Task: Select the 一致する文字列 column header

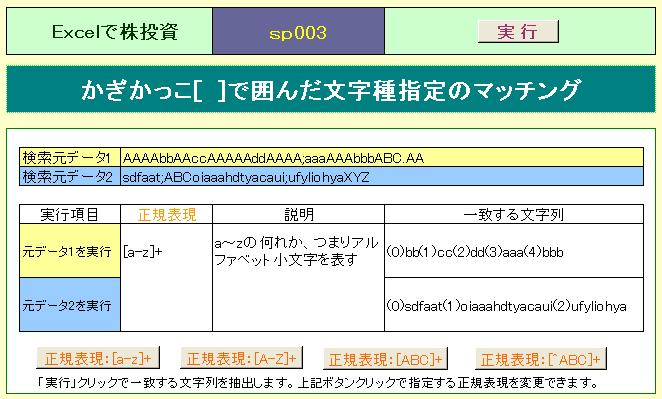Action: [514, 214]
